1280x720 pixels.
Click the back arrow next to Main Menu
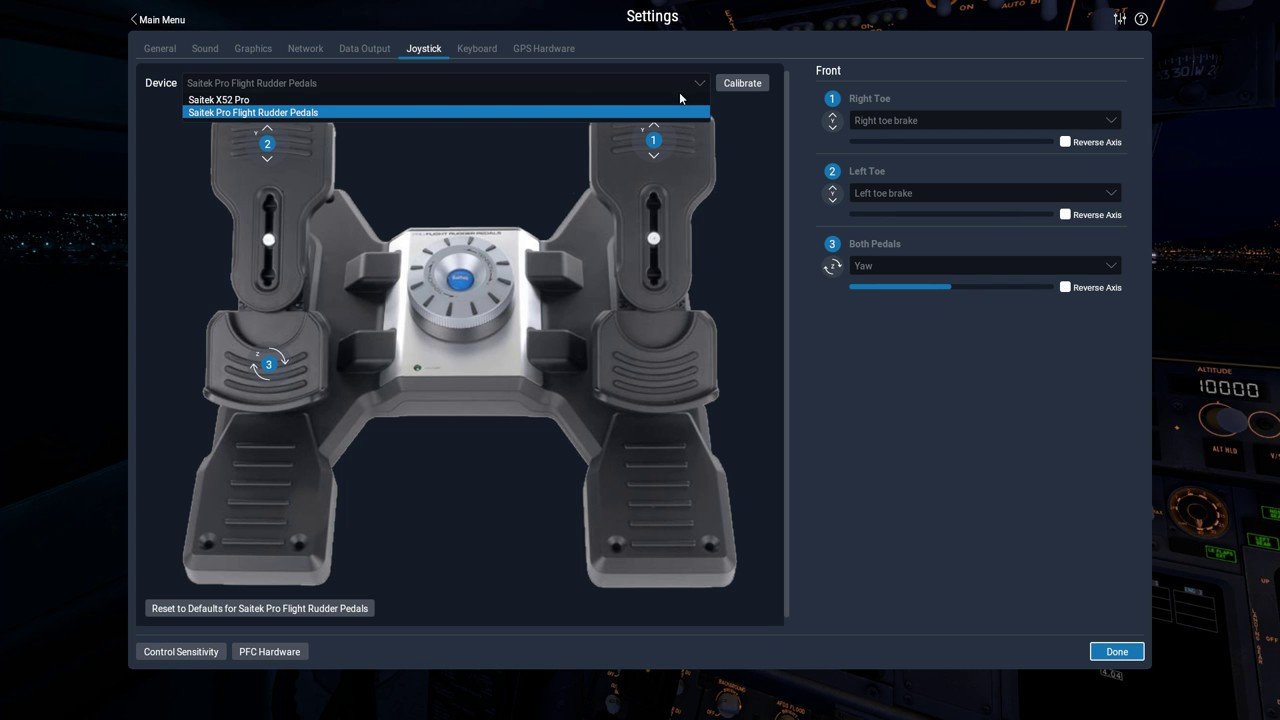[x=134, y=19]
